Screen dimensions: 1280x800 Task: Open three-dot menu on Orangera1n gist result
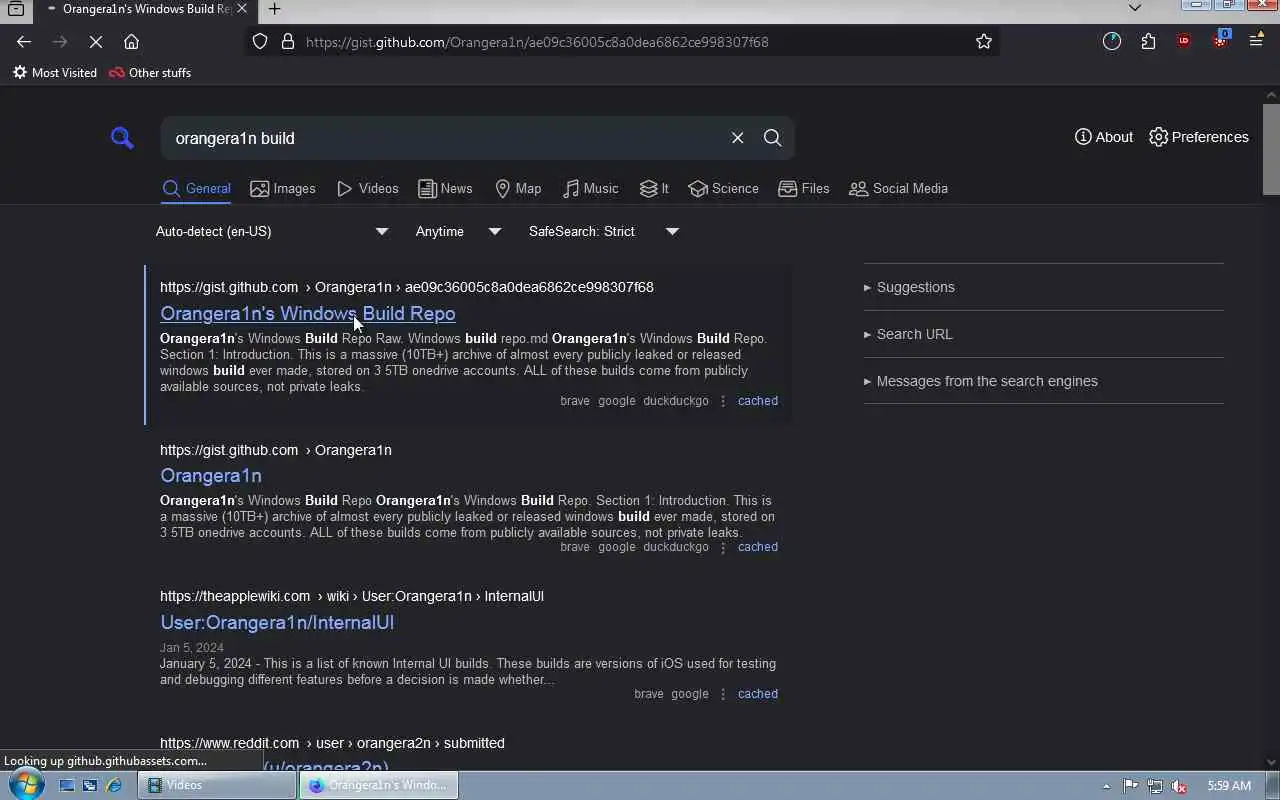723,547
